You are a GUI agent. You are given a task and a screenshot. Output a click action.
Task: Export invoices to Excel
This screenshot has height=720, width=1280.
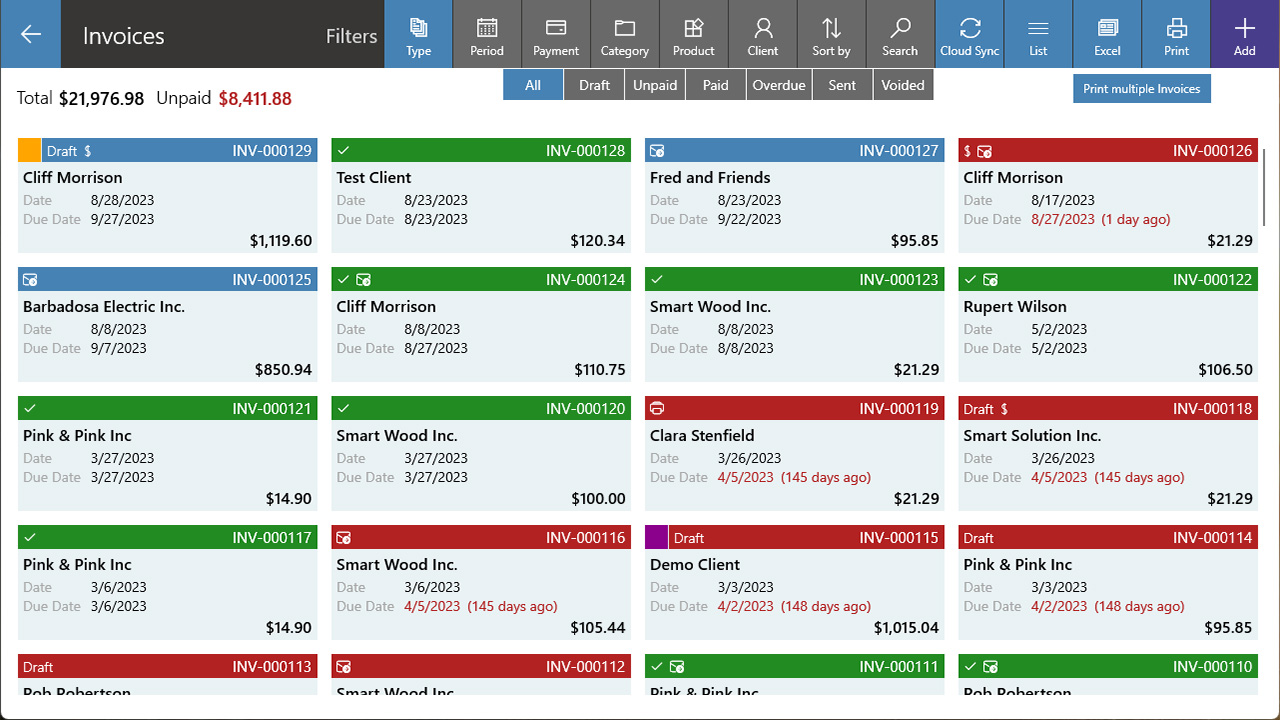click(x=1107, y=34)
